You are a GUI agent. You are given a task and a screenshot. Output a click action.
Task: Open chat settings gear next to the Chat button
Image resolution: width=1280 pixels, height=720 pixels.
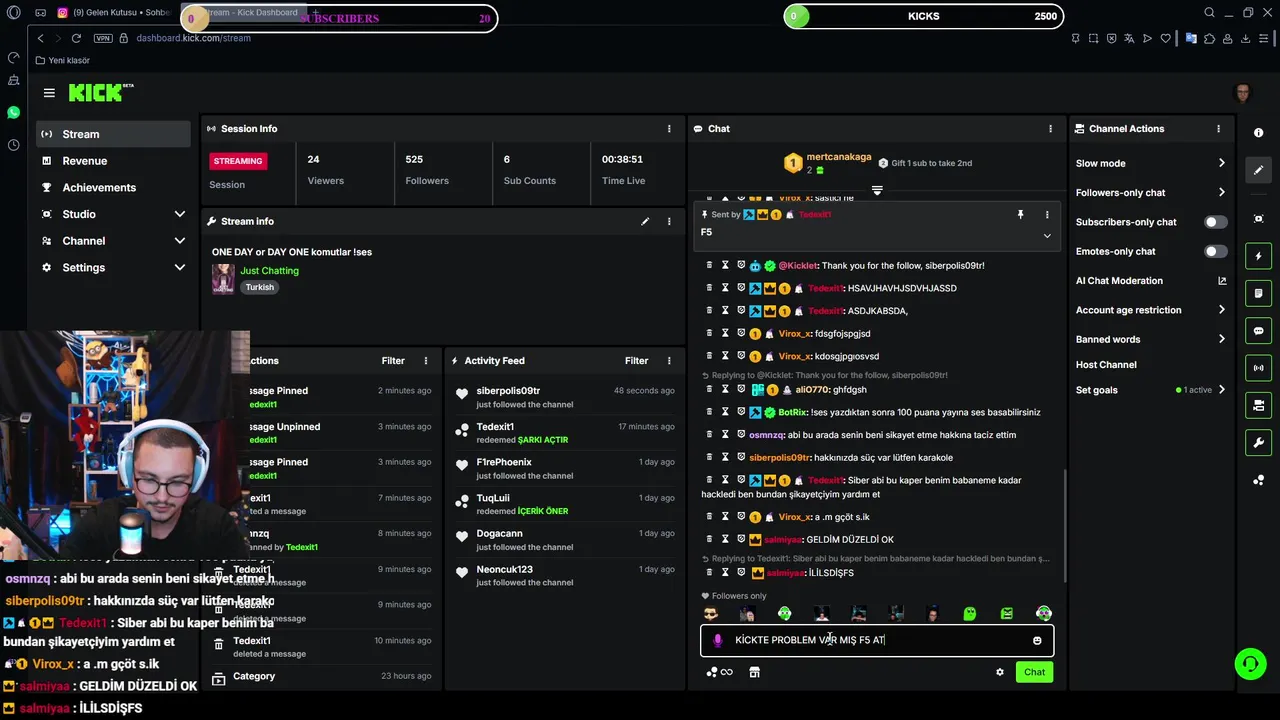999,672
